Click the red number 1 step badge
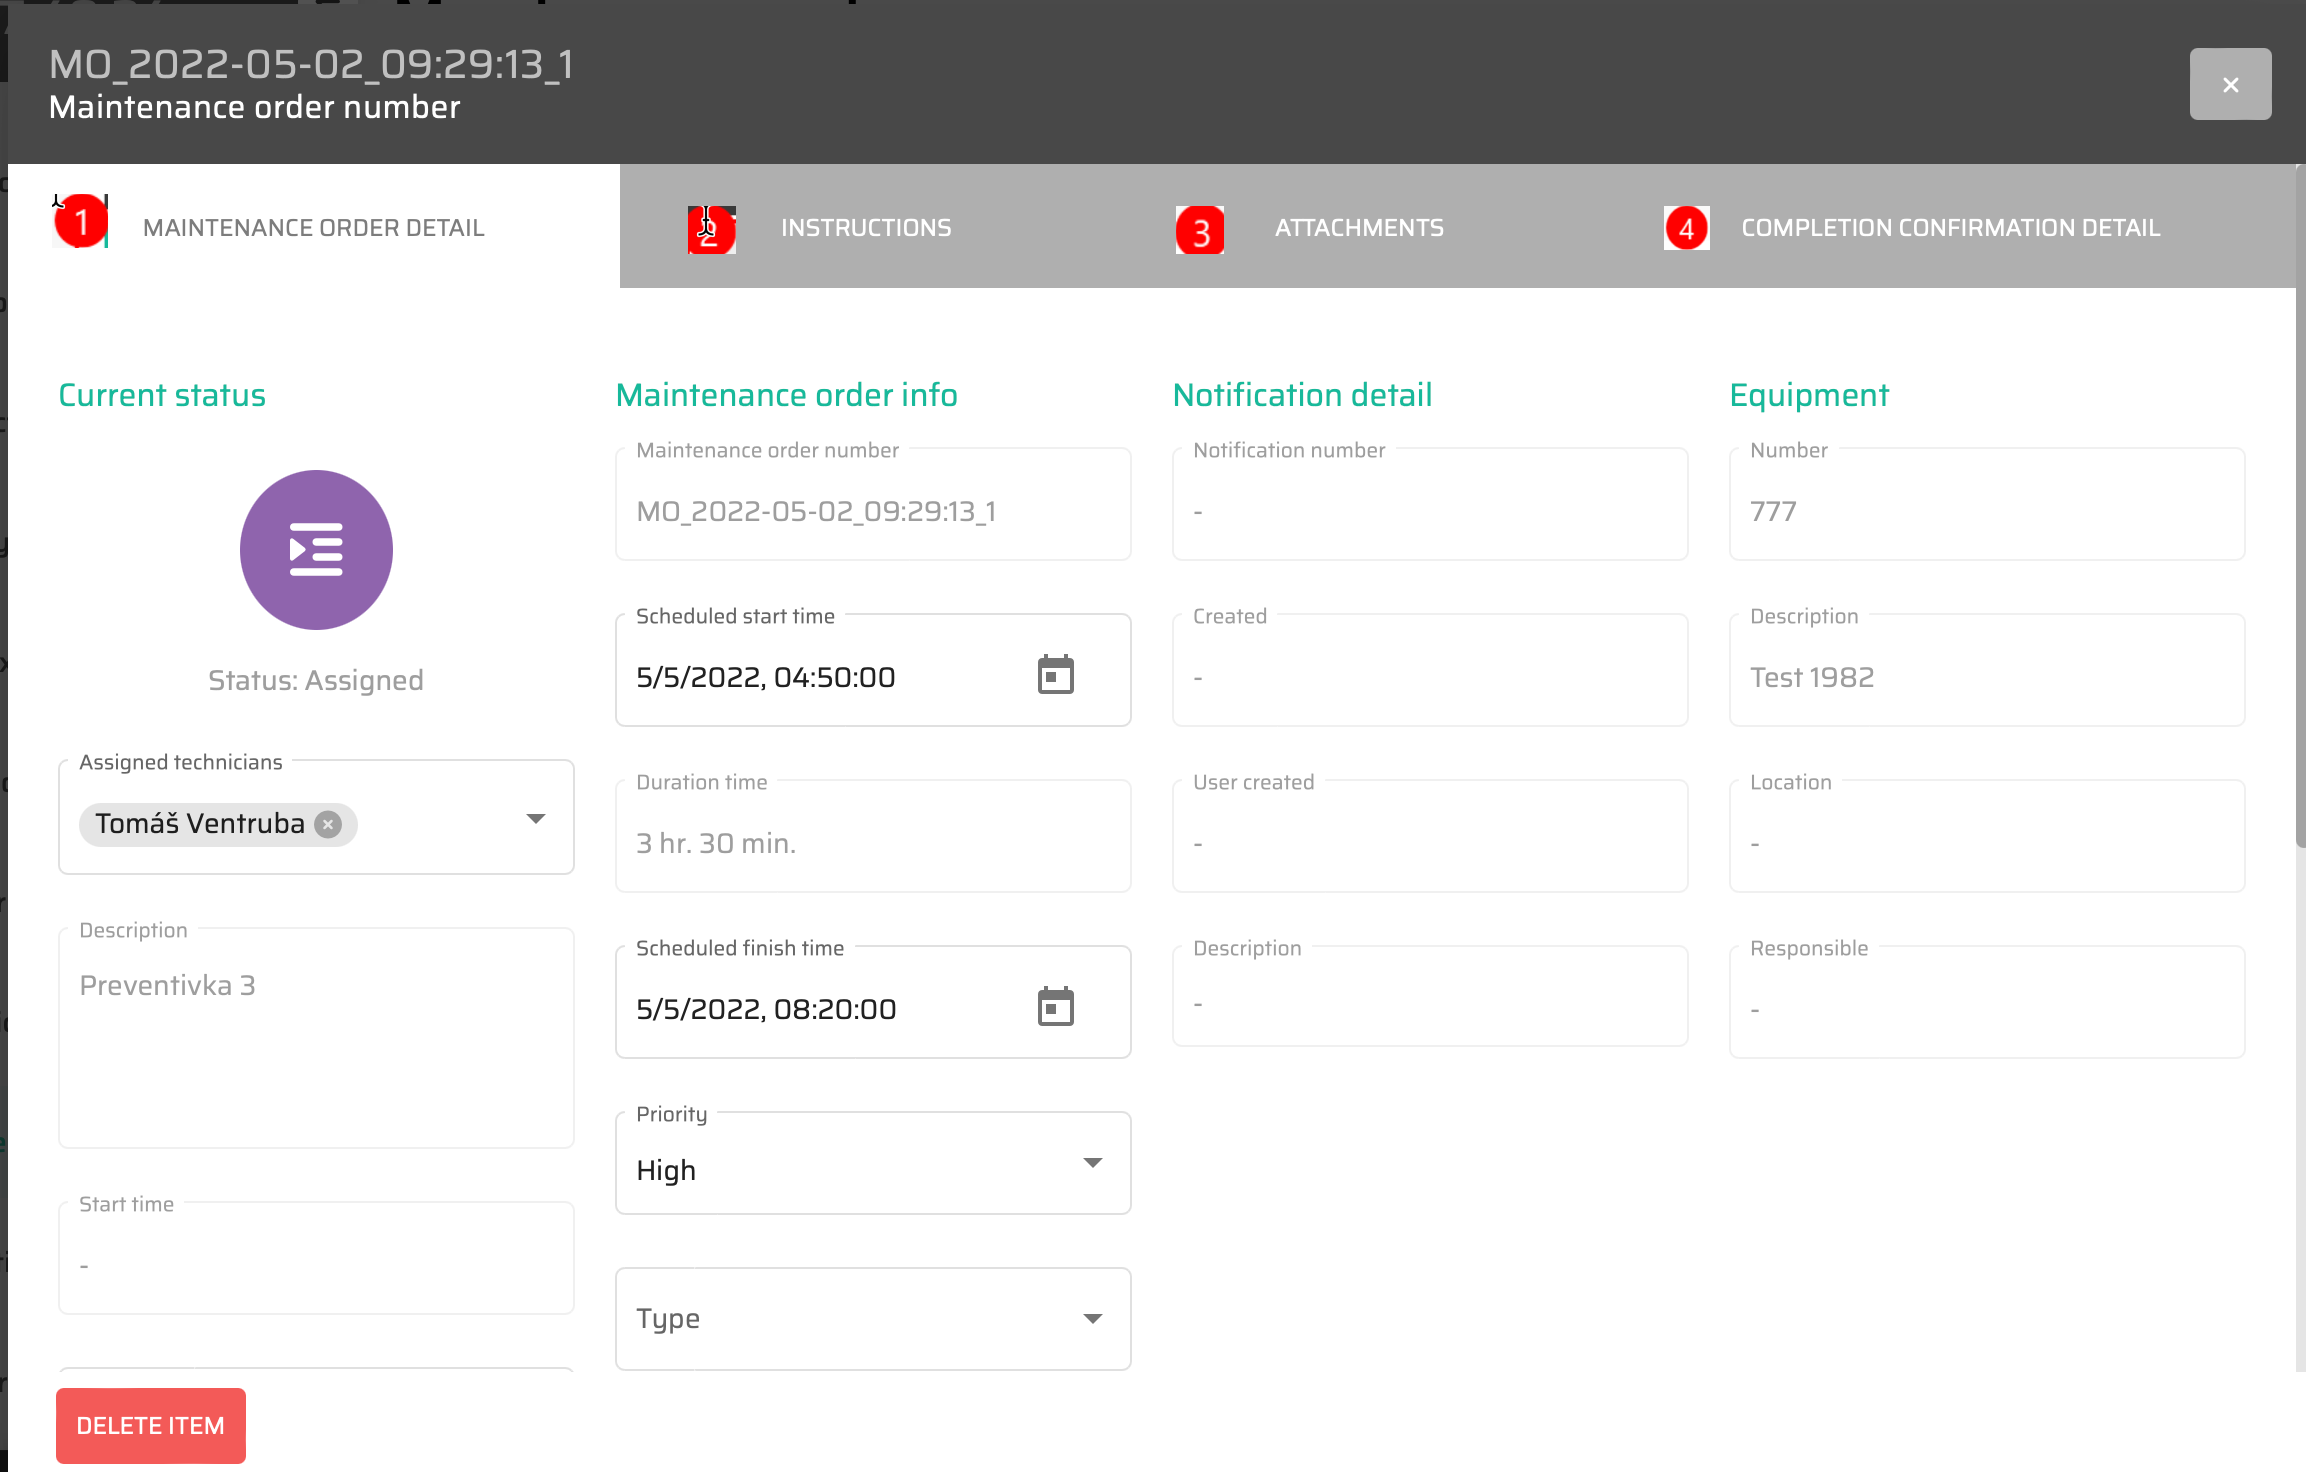This screenshot has width=2306, height=1472. (81, 222)
